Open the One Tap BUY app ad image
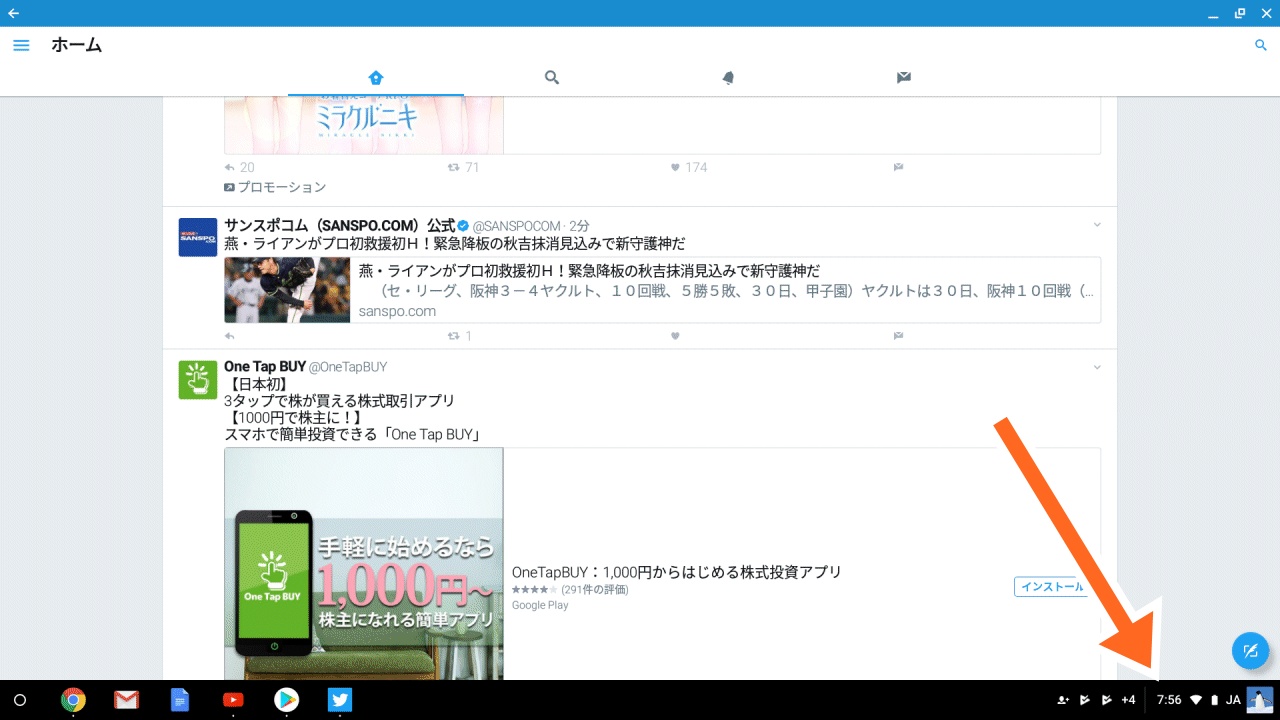The width and height of the screenshot is (1280, 720). 364,564
